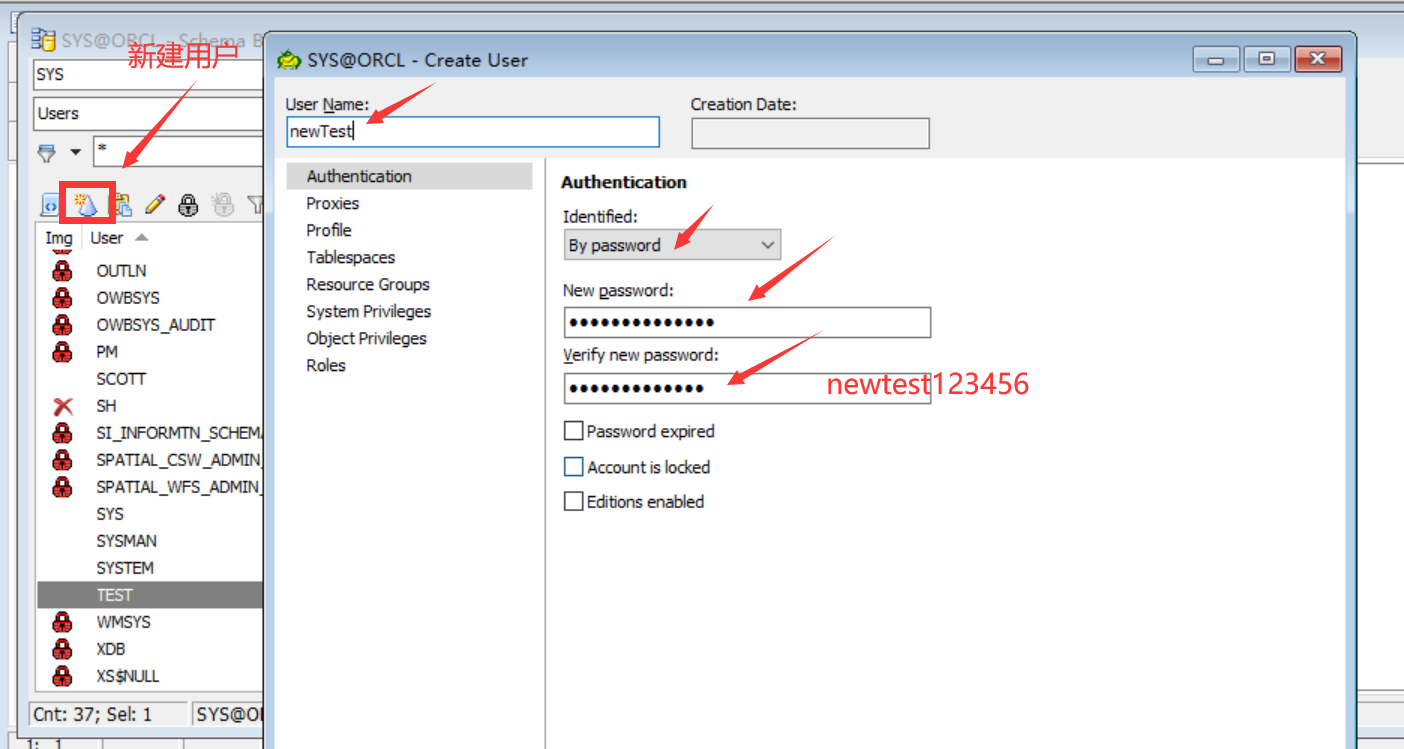Screen dimensions: 1404x749
Task: Click the greyed unlock-user icon
Action: (223, 205)
